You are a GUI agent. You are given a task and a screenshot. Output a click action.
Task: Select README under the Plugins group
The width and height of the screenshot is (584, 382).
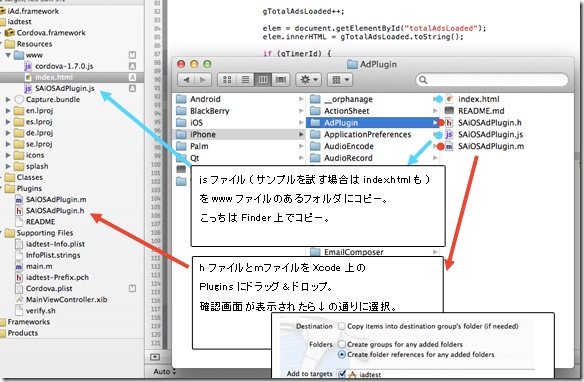(40, 222)
